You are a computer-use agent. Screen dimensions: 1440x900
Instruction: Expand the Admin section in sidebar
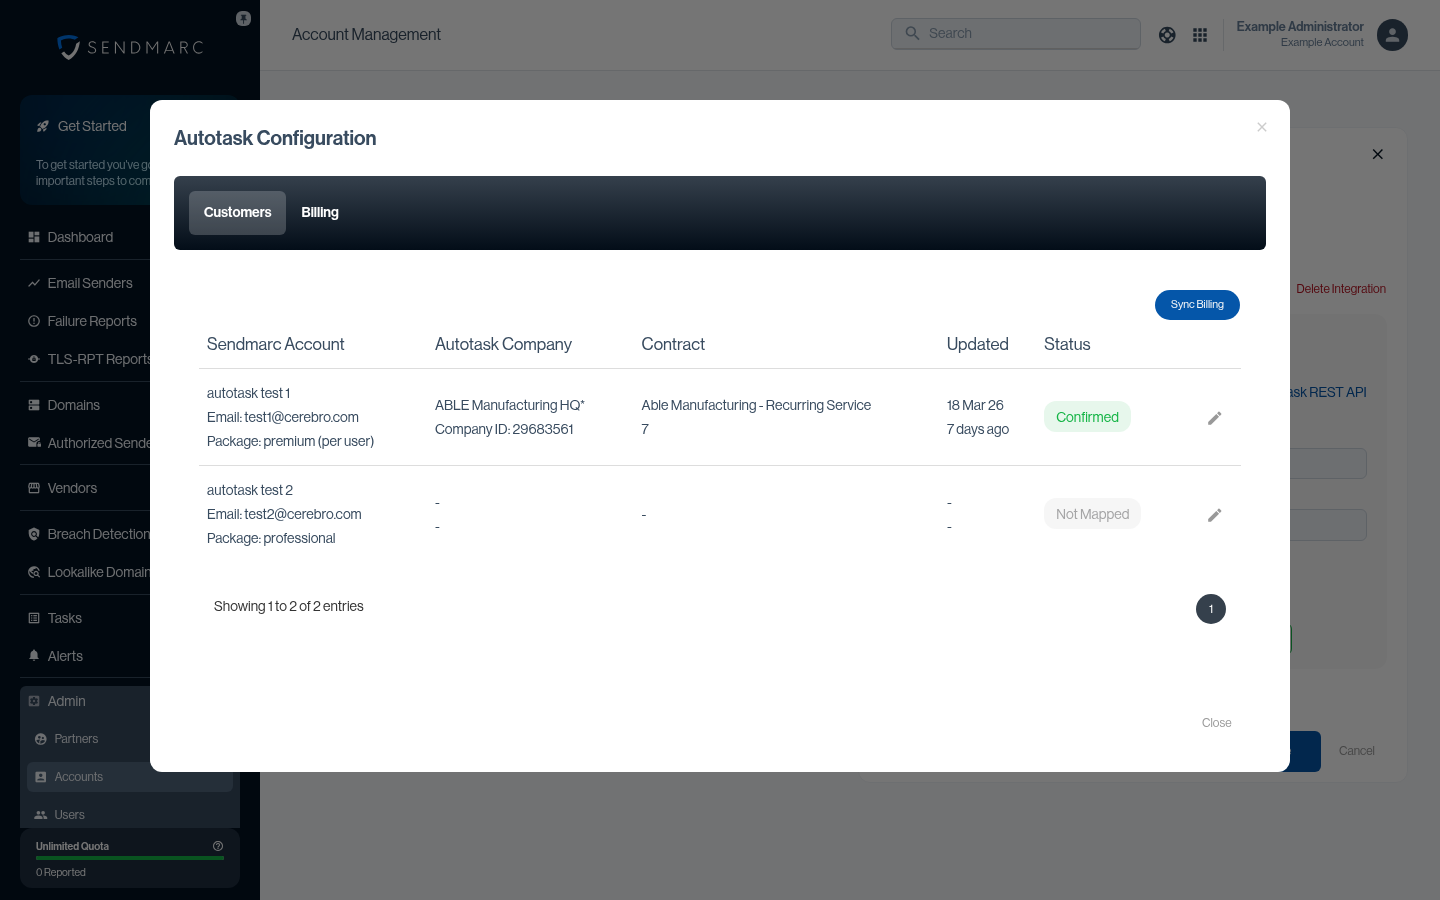pyautogui.click(x=67, y=701)
